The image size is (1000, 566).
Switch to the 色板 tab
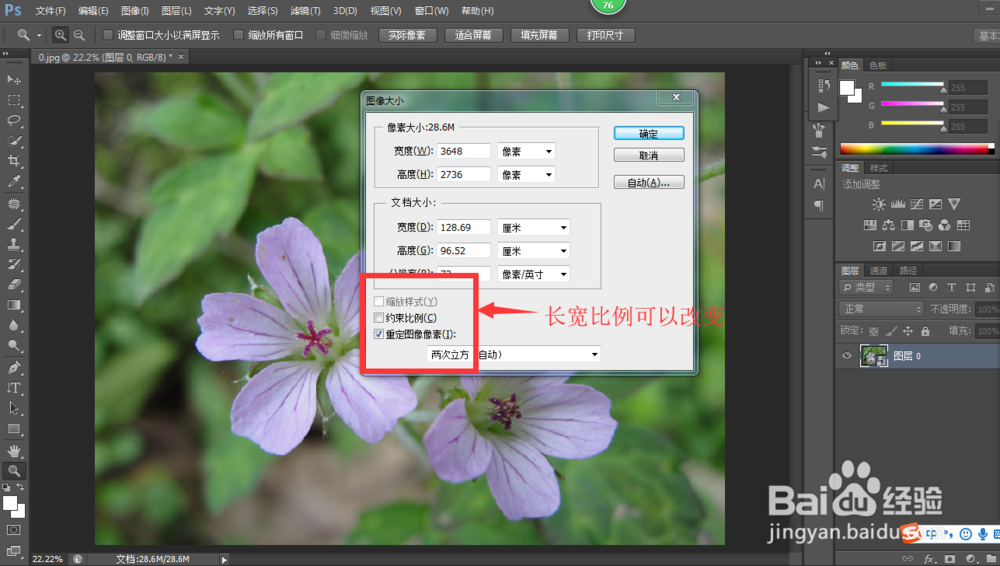[878, 65]
